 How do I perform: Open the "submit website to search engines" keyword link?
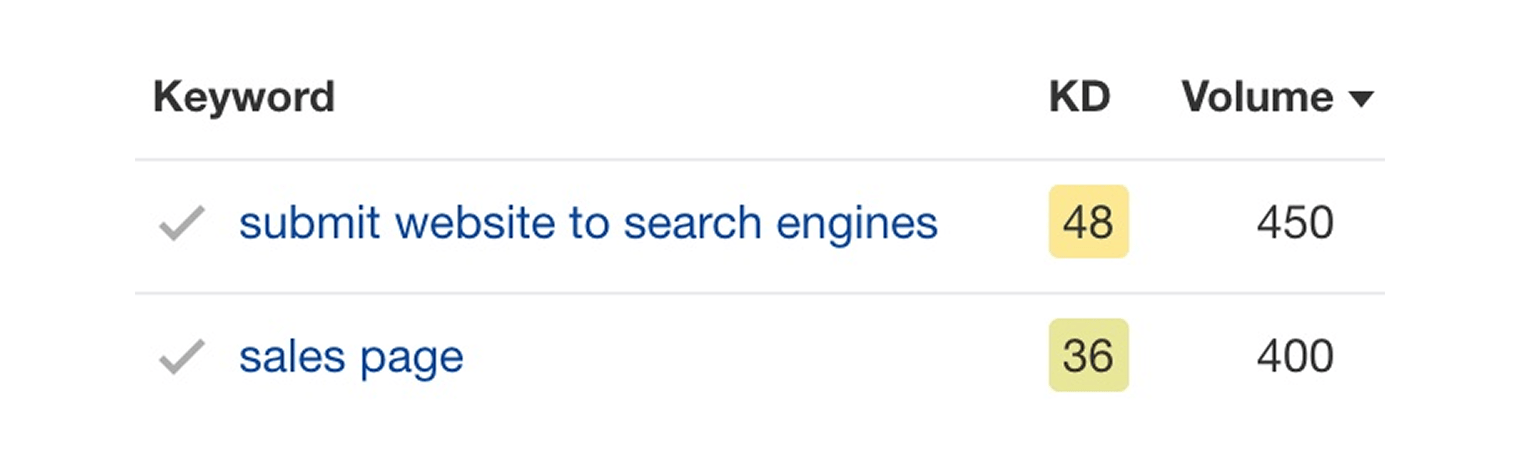[588, 223]
